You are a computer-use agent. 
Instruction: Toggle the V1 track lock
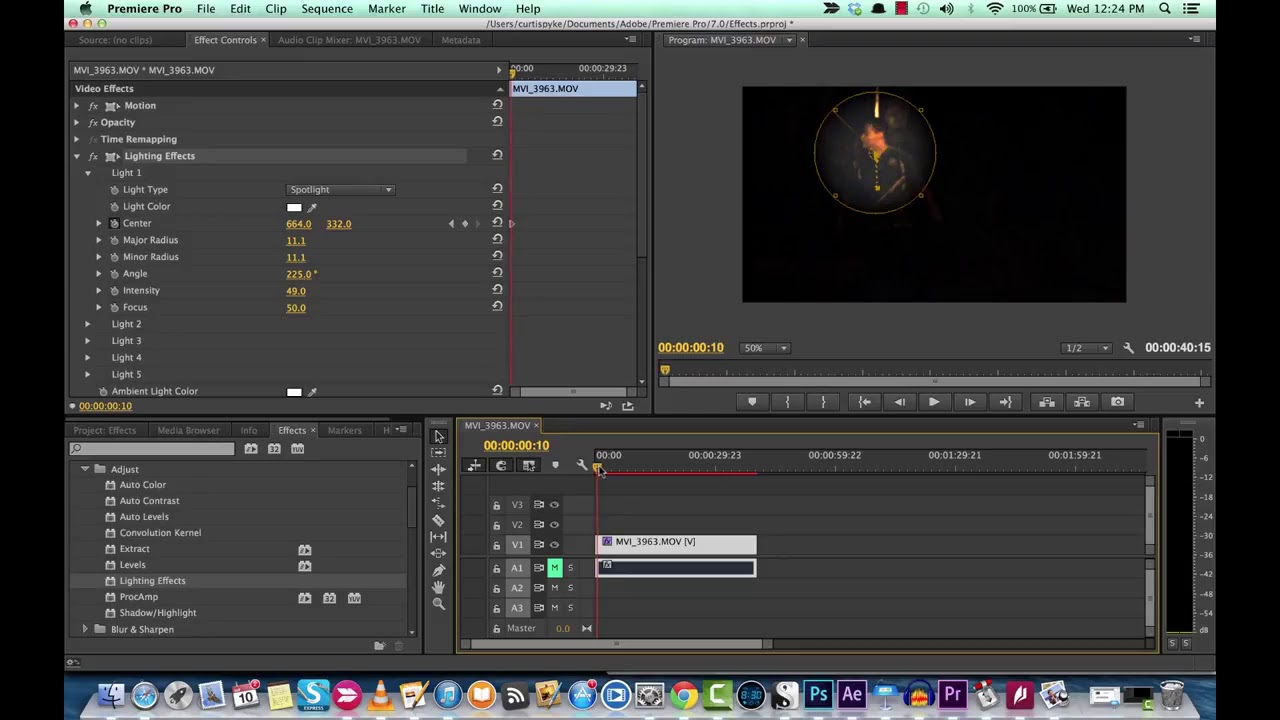(496, 545)
